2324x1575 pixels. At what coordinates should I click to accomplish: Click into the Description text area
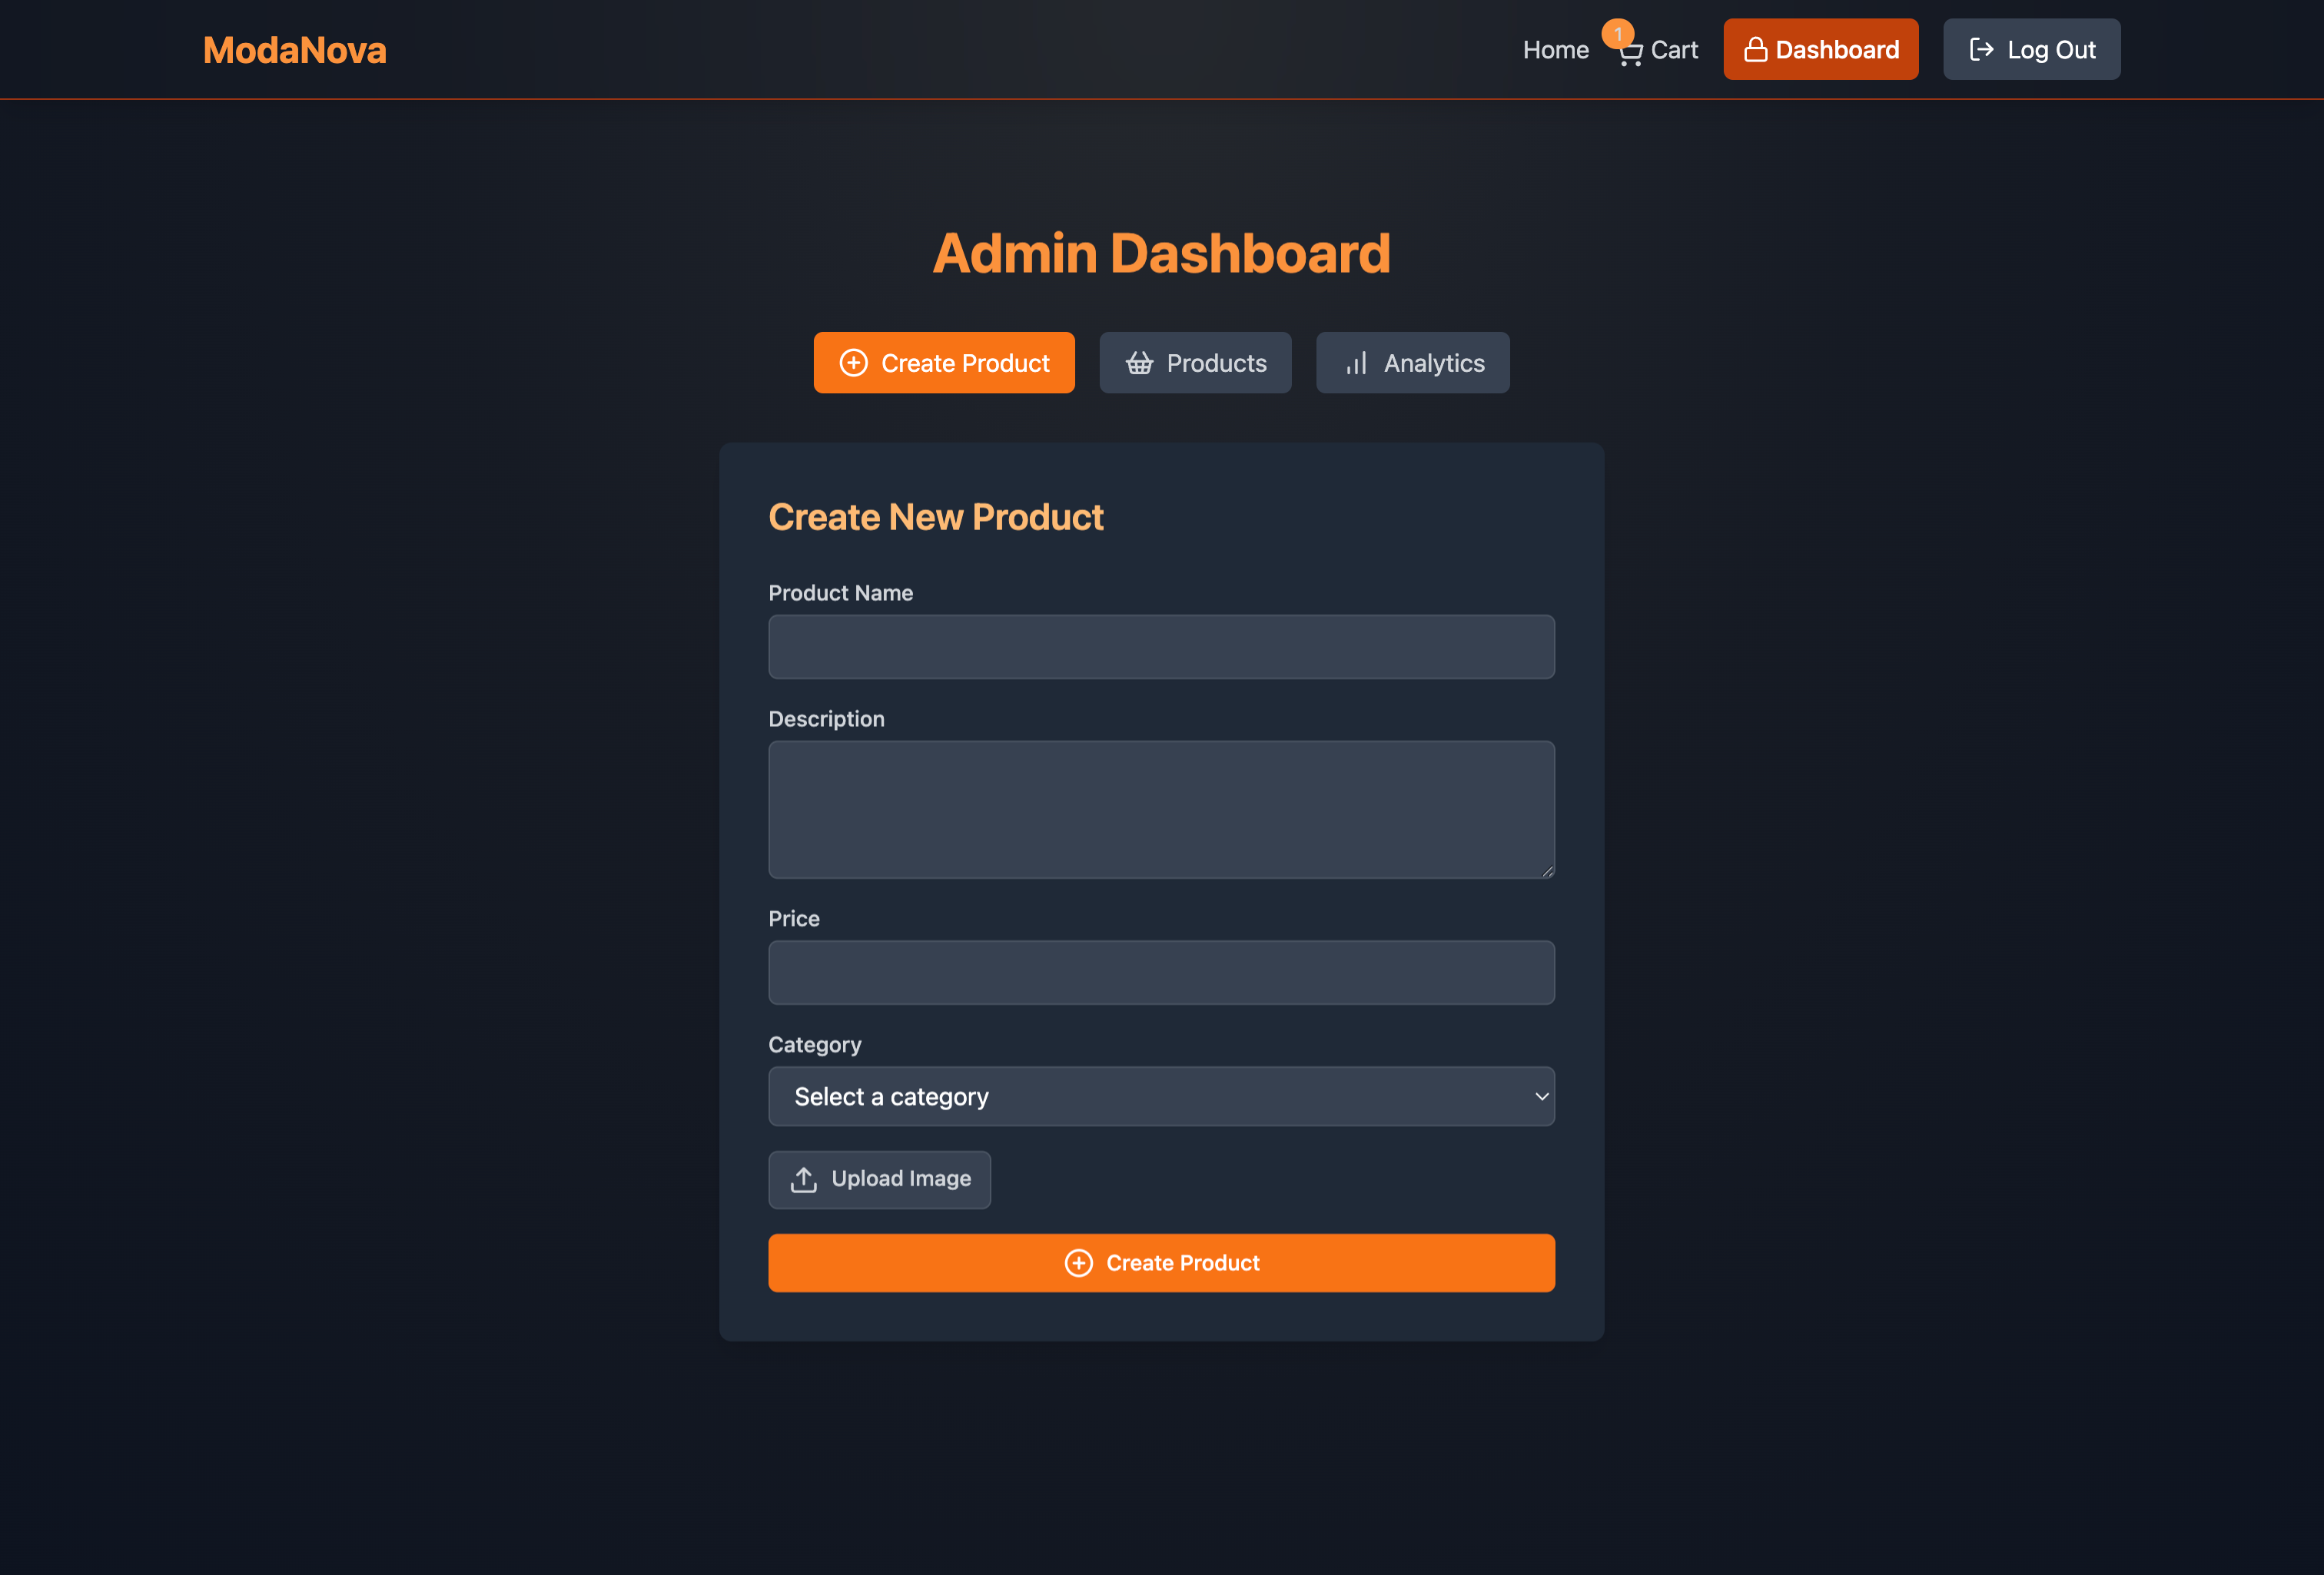point(1161,809)
